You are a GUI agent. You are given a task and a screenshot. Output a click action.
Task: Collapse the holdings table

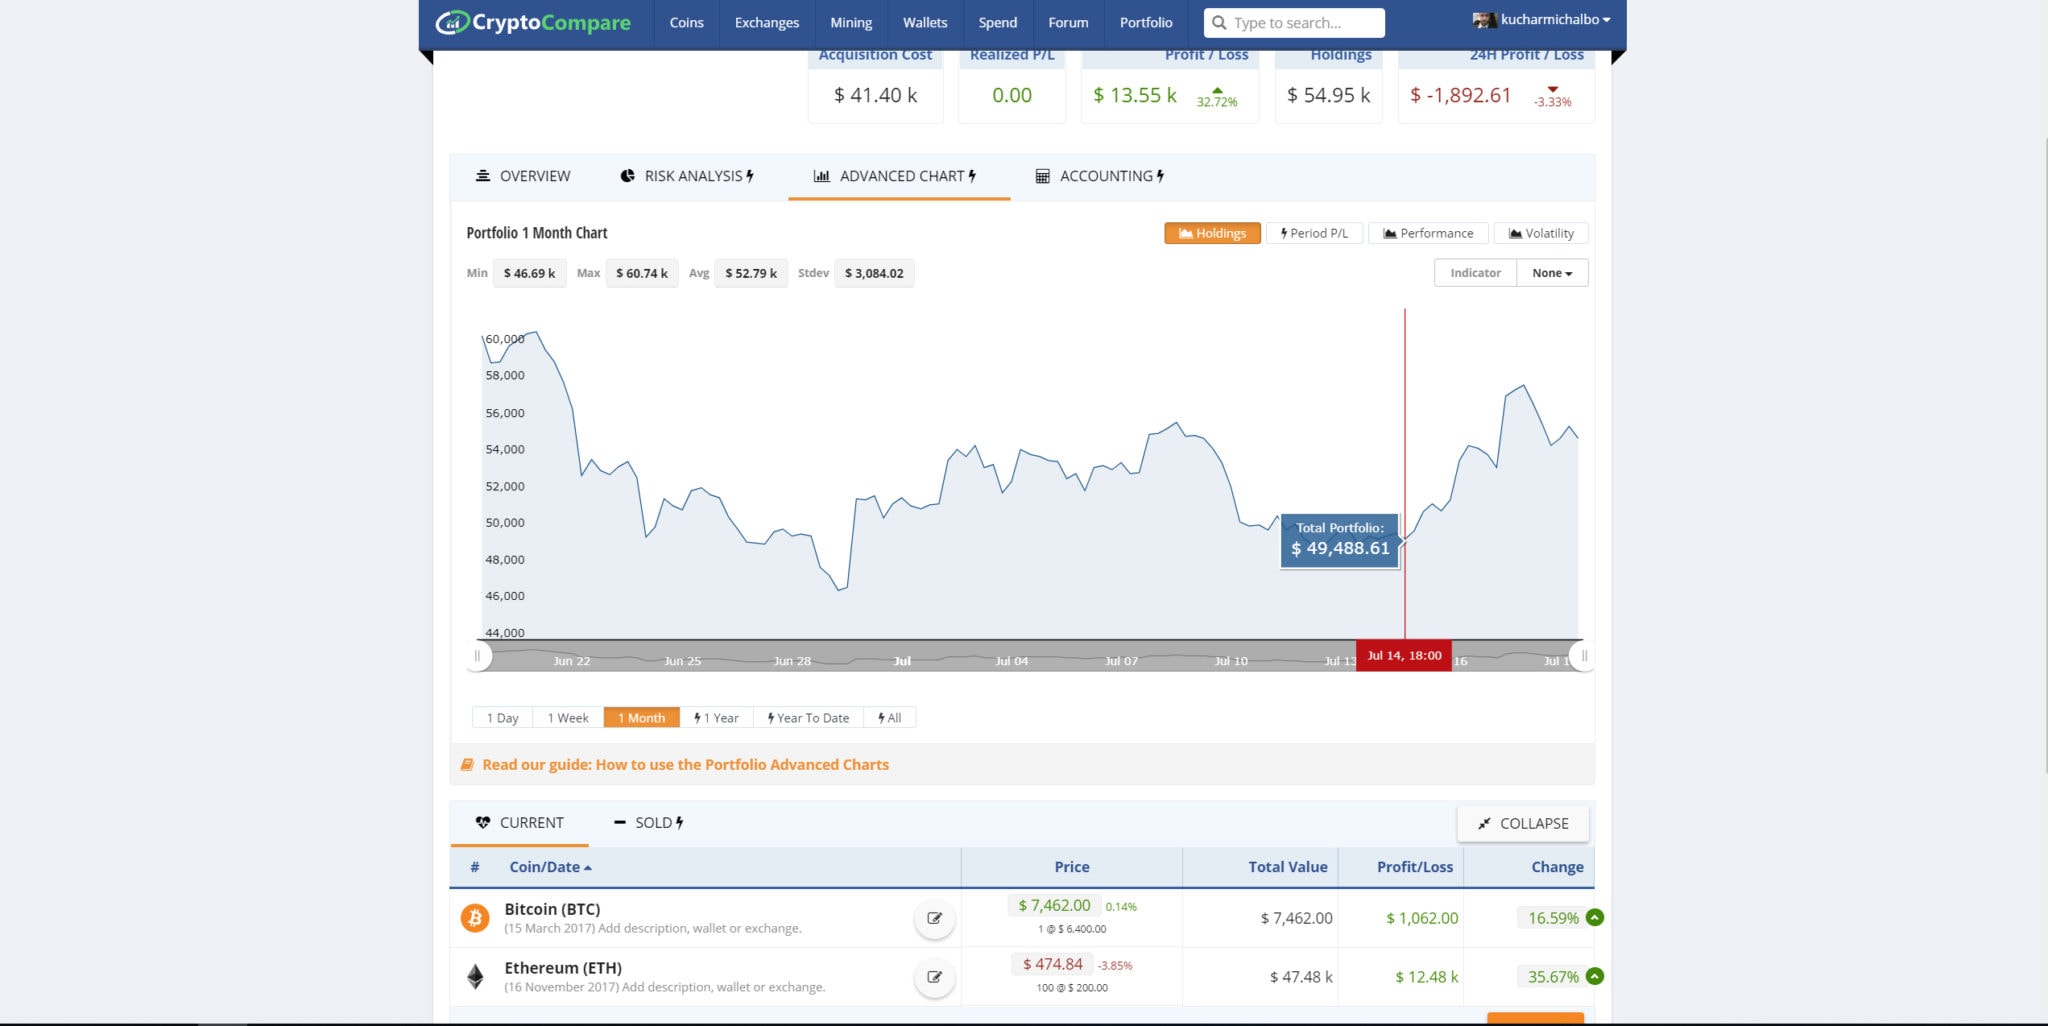click(1523, 823)
